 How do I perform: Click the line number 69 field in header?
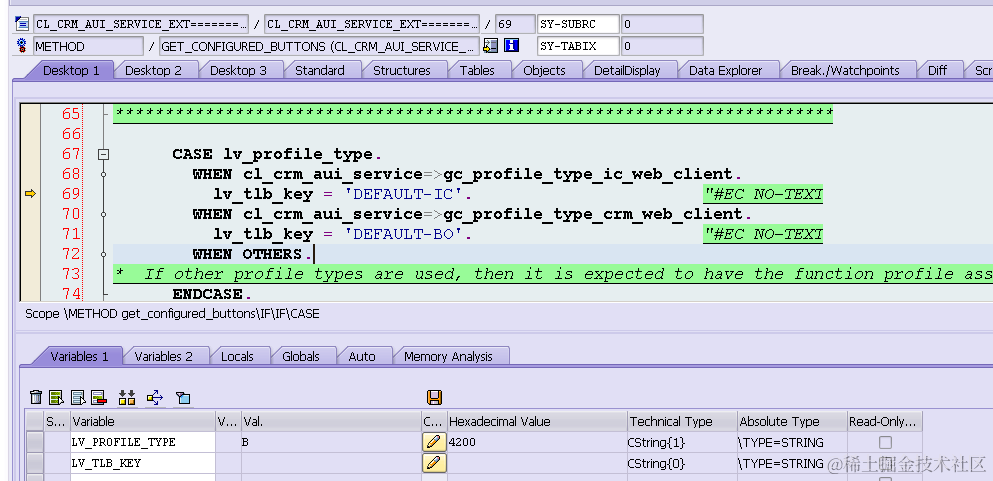(x=515, y=24)
